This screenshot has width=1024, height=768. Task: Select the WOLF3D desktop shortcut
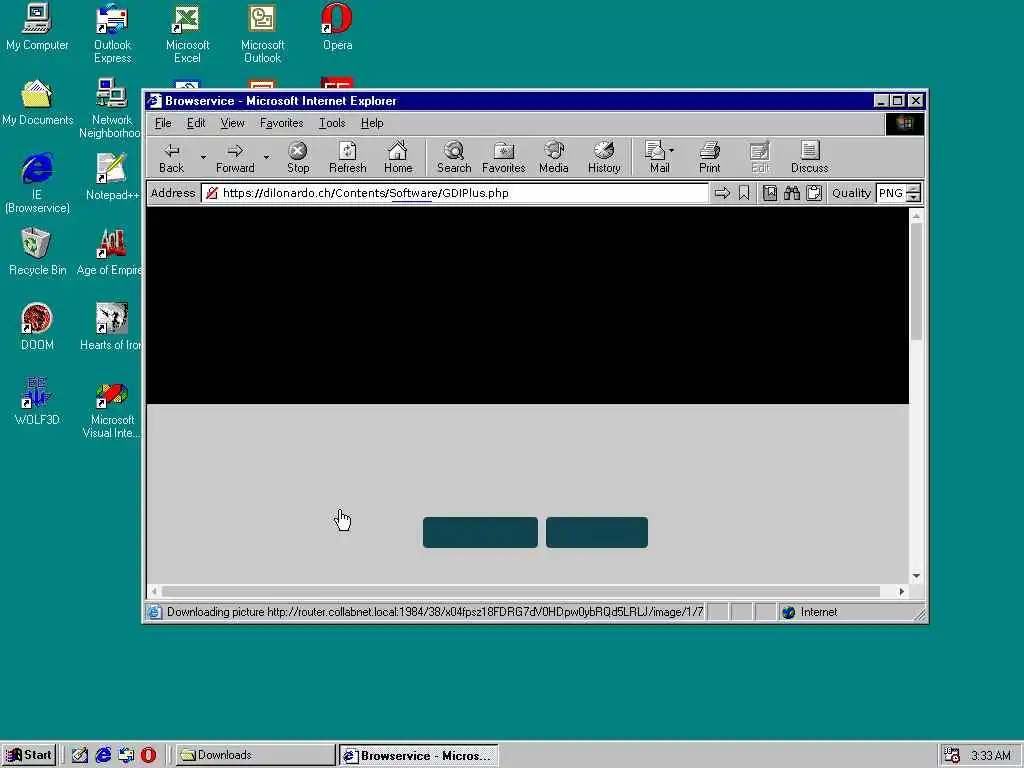[x=37, y=402]
